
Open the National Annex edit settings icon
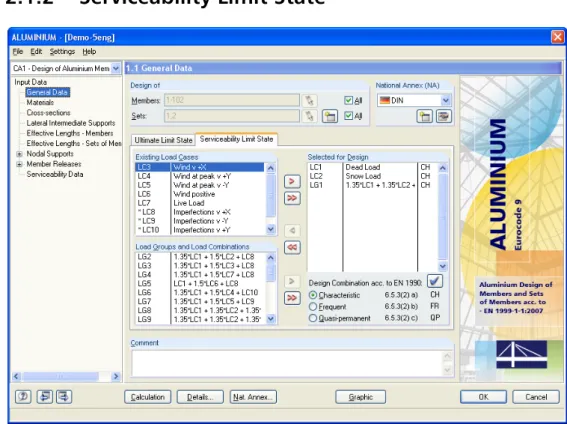(x=444, y=116)
